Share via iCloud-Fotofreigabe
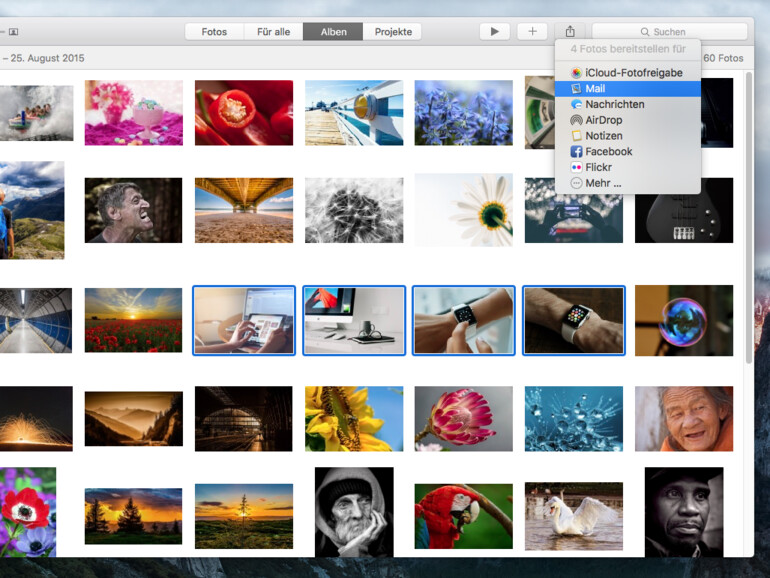 633,73
